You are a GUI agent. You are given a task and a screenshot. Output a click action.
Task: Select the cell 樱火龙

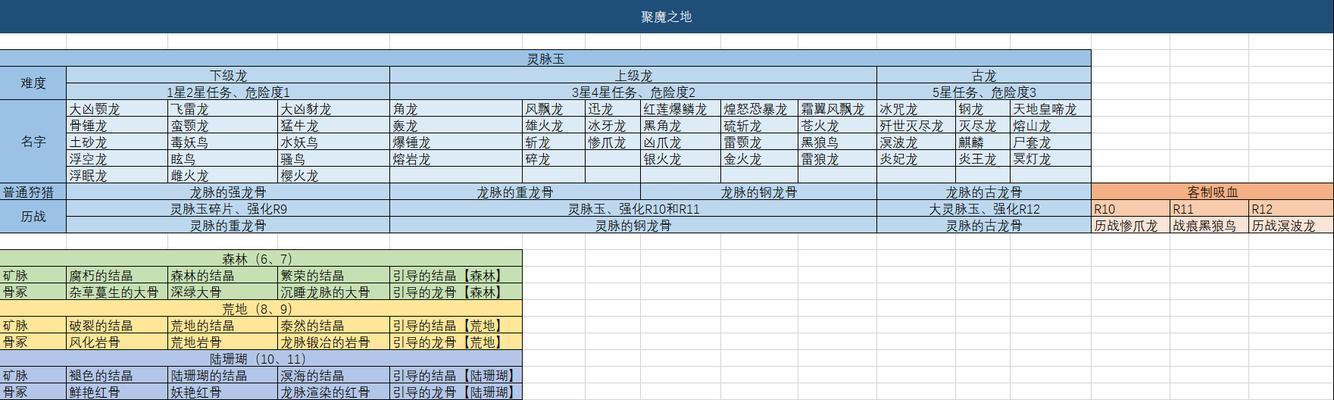(334, 175)
